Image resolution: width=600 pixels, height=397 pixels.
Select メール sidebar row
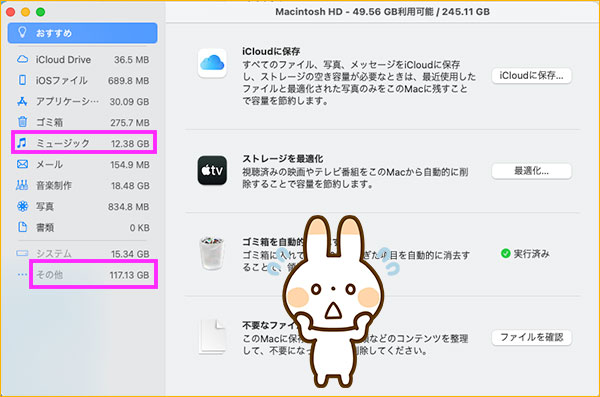tap(82, 165)
